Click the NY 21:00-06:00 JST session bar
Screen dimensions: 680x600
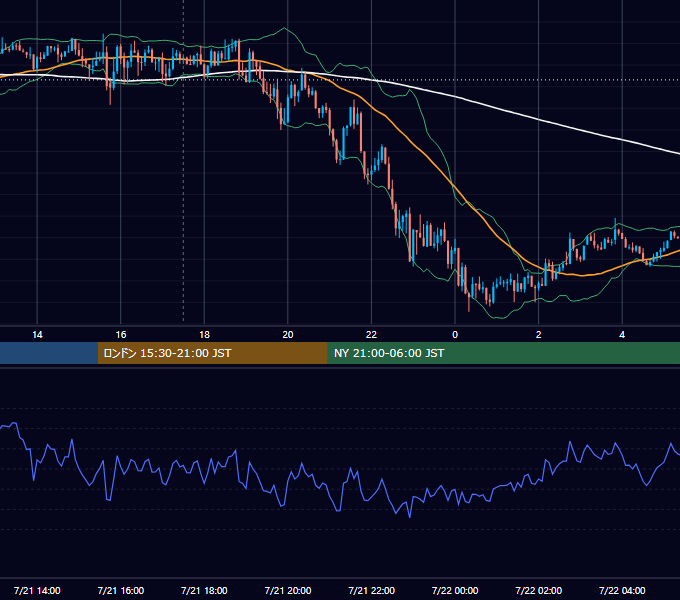[503, 353]
